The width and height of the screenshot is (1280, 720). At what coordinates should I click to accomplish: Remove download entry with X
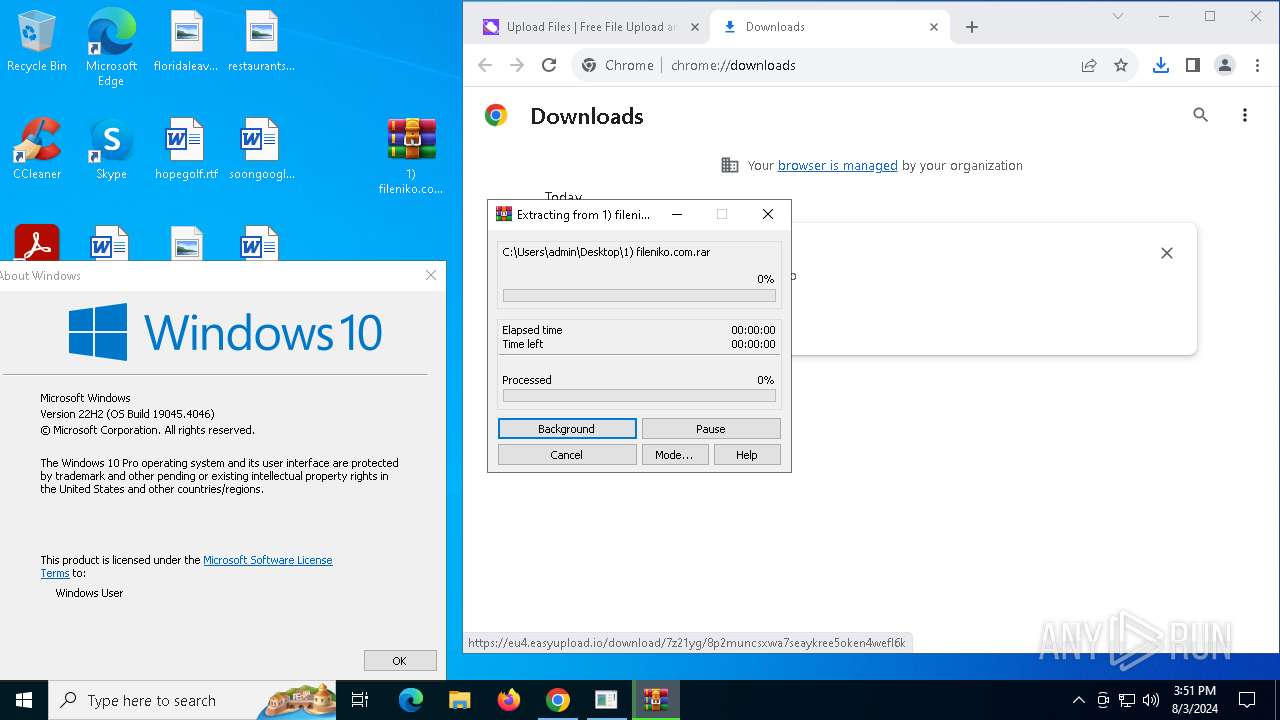1167,253
